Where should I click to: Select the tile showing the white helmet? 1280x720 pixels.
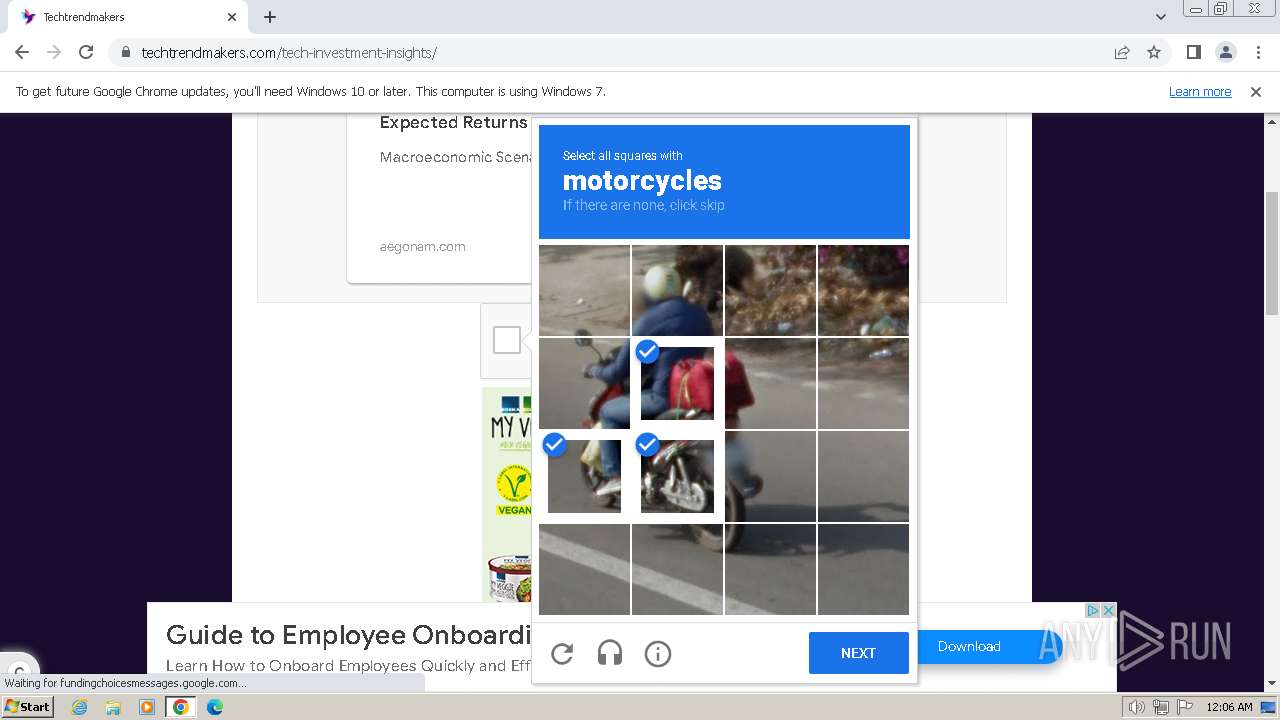[x=677, y=290]
